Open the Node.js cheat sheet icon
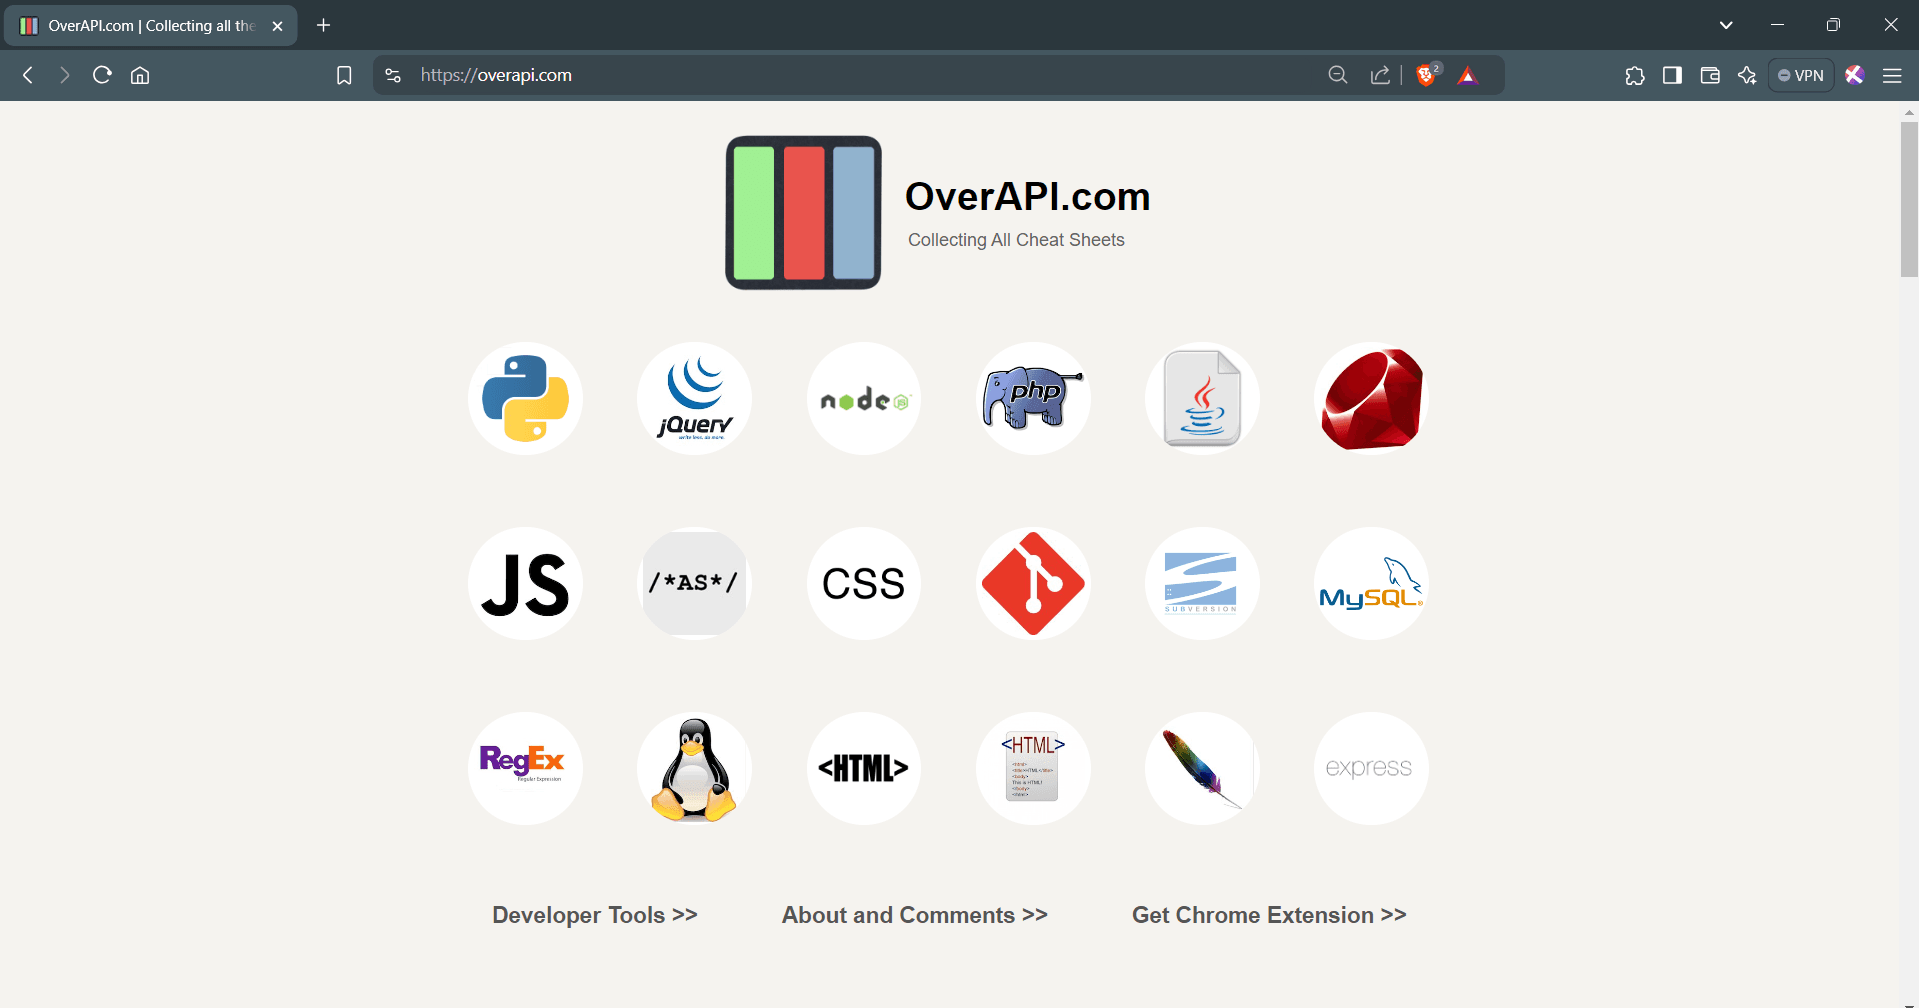Viewport: 1919px width, 1008px height. (x=864, y=398)
